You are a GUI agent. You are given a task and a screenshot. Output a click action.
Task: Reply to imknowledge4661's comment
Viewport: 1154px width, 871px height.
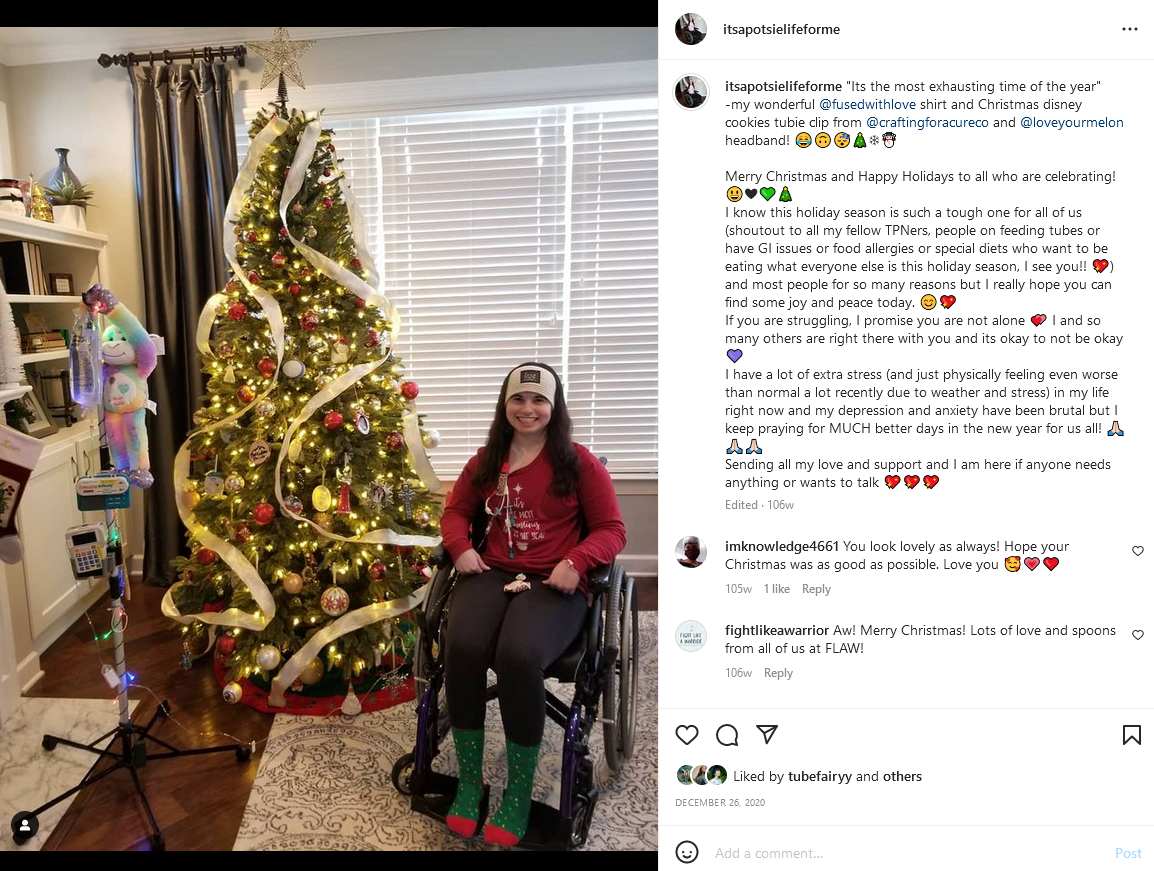[x=816, y=589]
